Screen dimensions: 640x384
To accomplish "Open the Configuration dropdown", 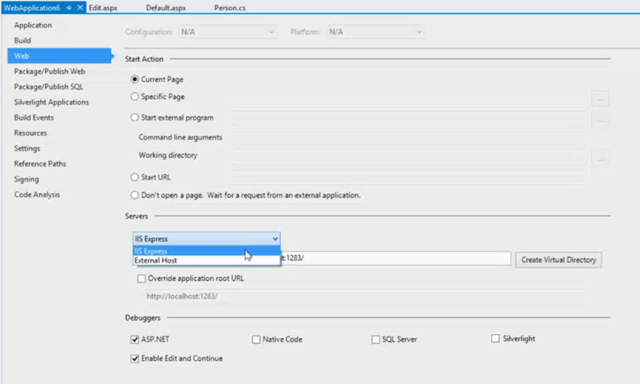I will 228,32.
